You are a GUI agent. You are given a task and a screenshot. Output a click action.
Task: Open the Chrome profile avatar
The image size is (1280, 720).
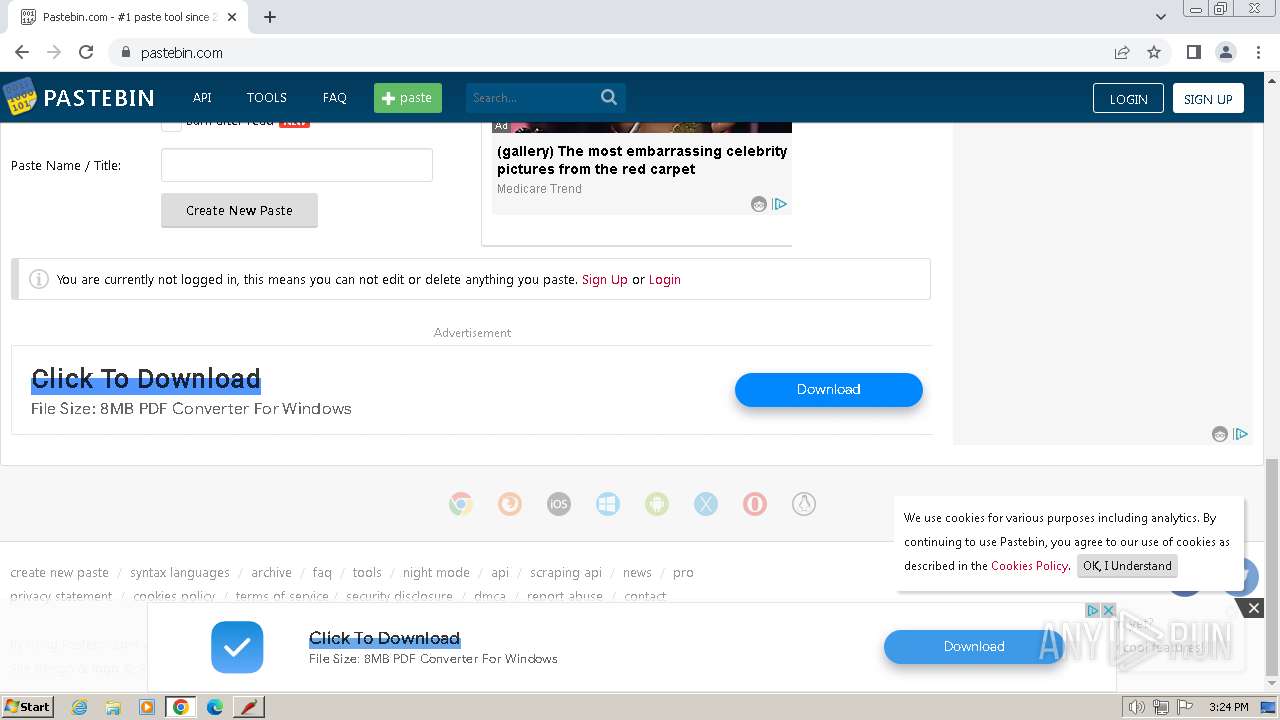coord(1225,52)
